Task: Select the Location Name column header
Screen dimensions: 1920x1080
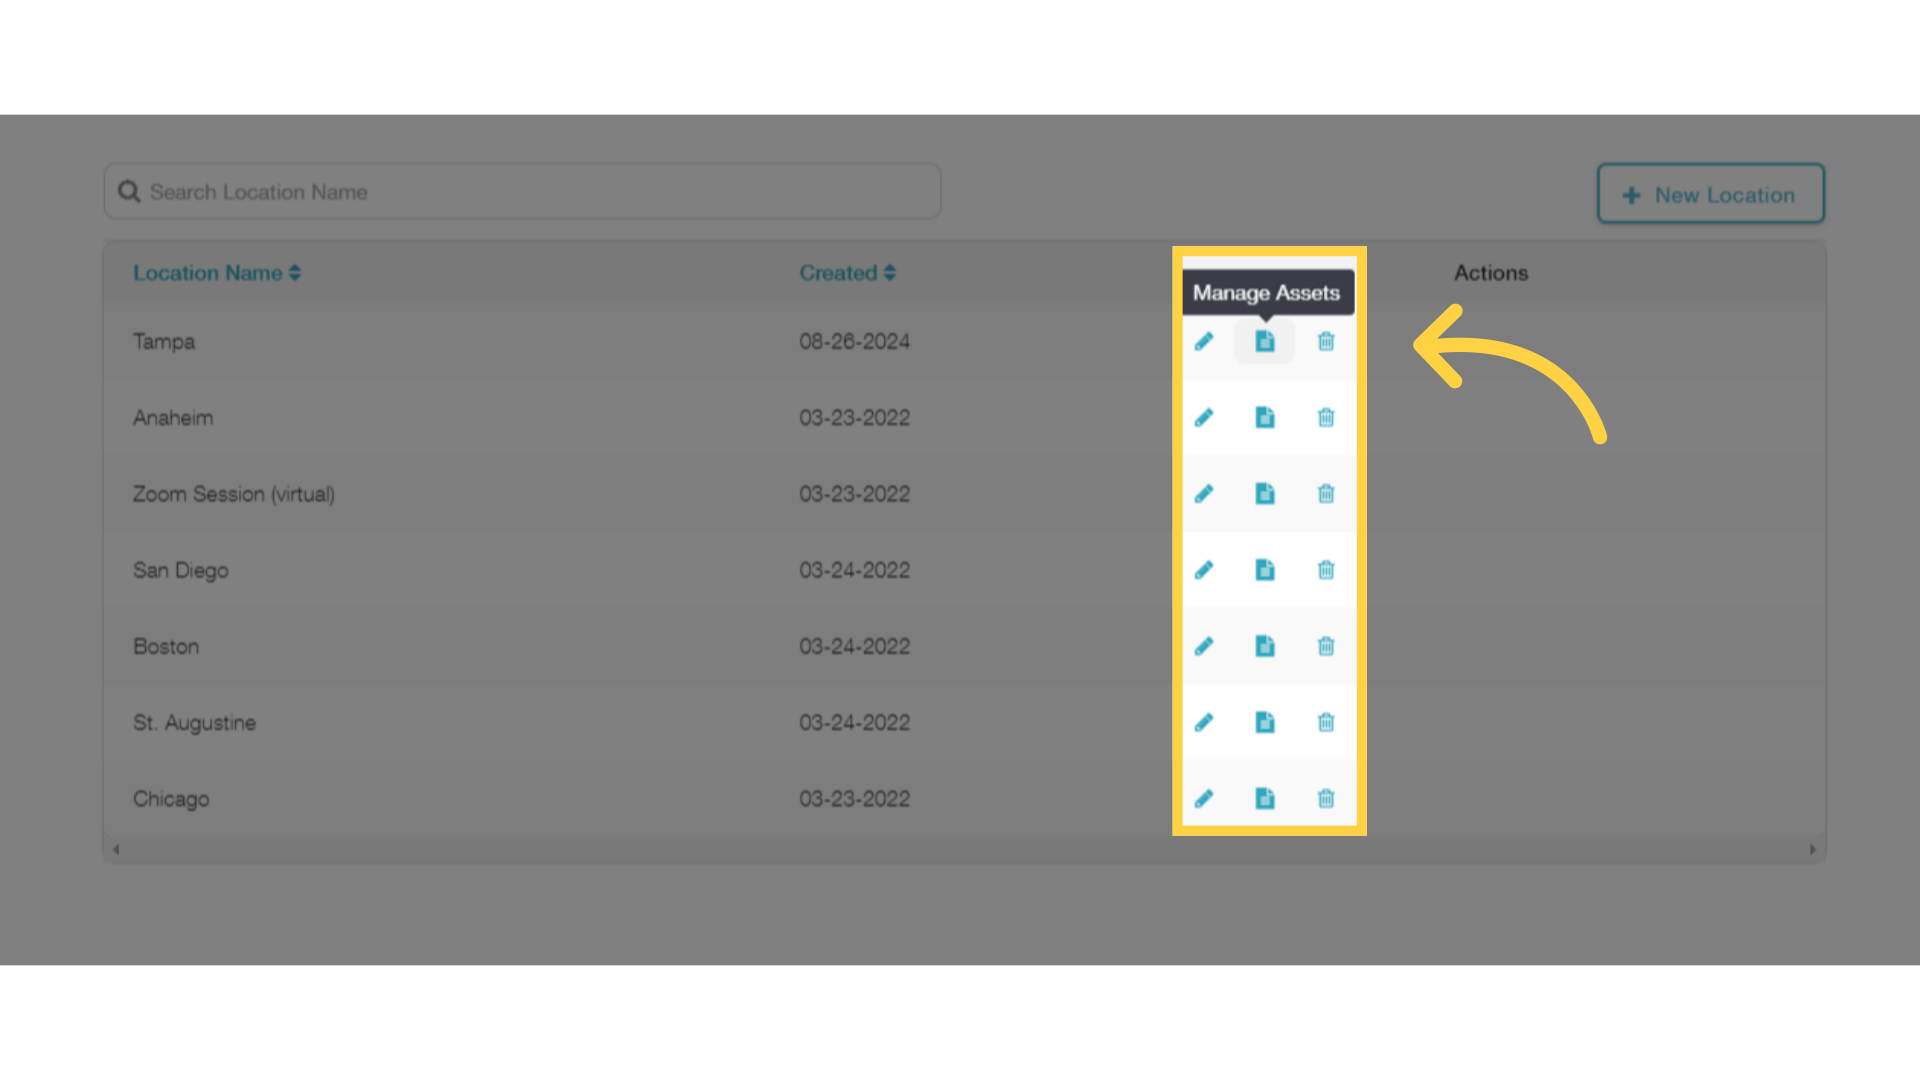Action: point(215,272)
